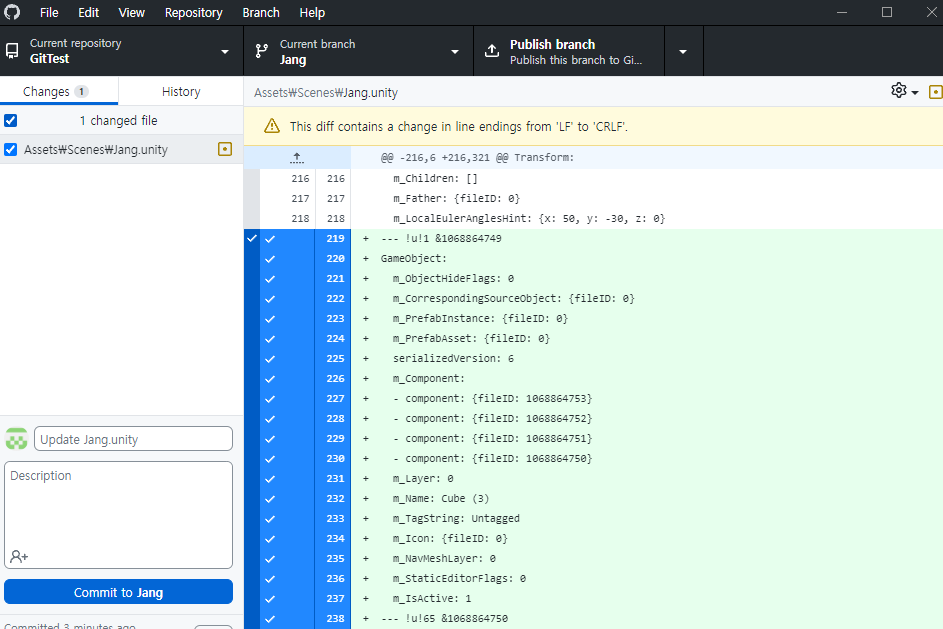The image size is (943, 629).
Task: Click modified badge beside Jang.unity in list
Action: (x=225, y=149)
